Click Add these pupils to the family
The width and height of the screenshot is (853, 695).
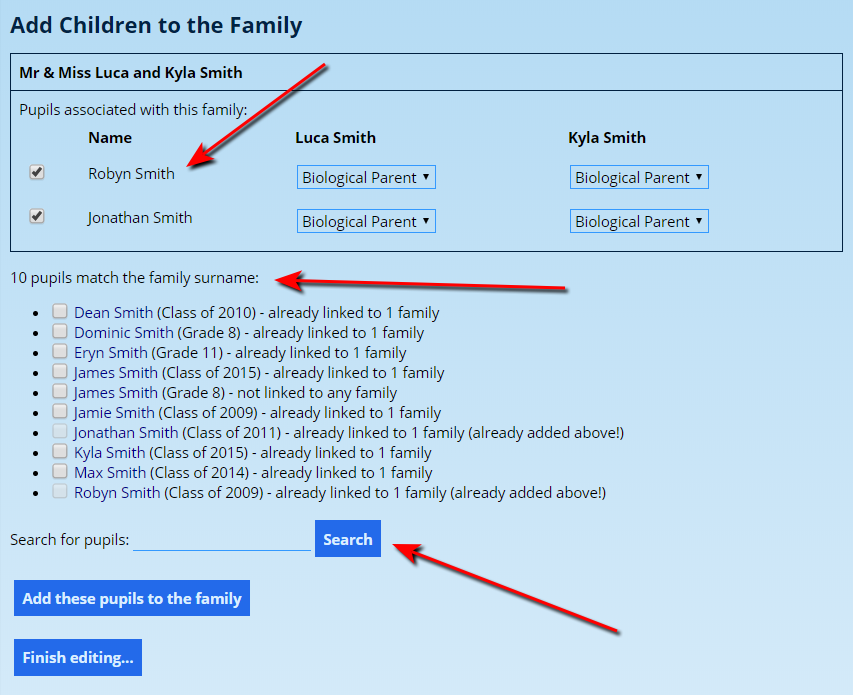pyautogui.click(x=132, y=598)
